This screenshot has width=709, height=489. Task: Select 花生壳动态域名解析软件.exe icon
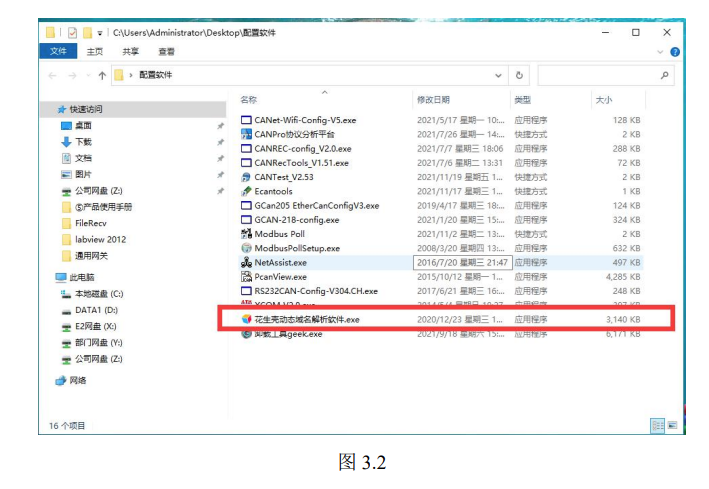246,319
